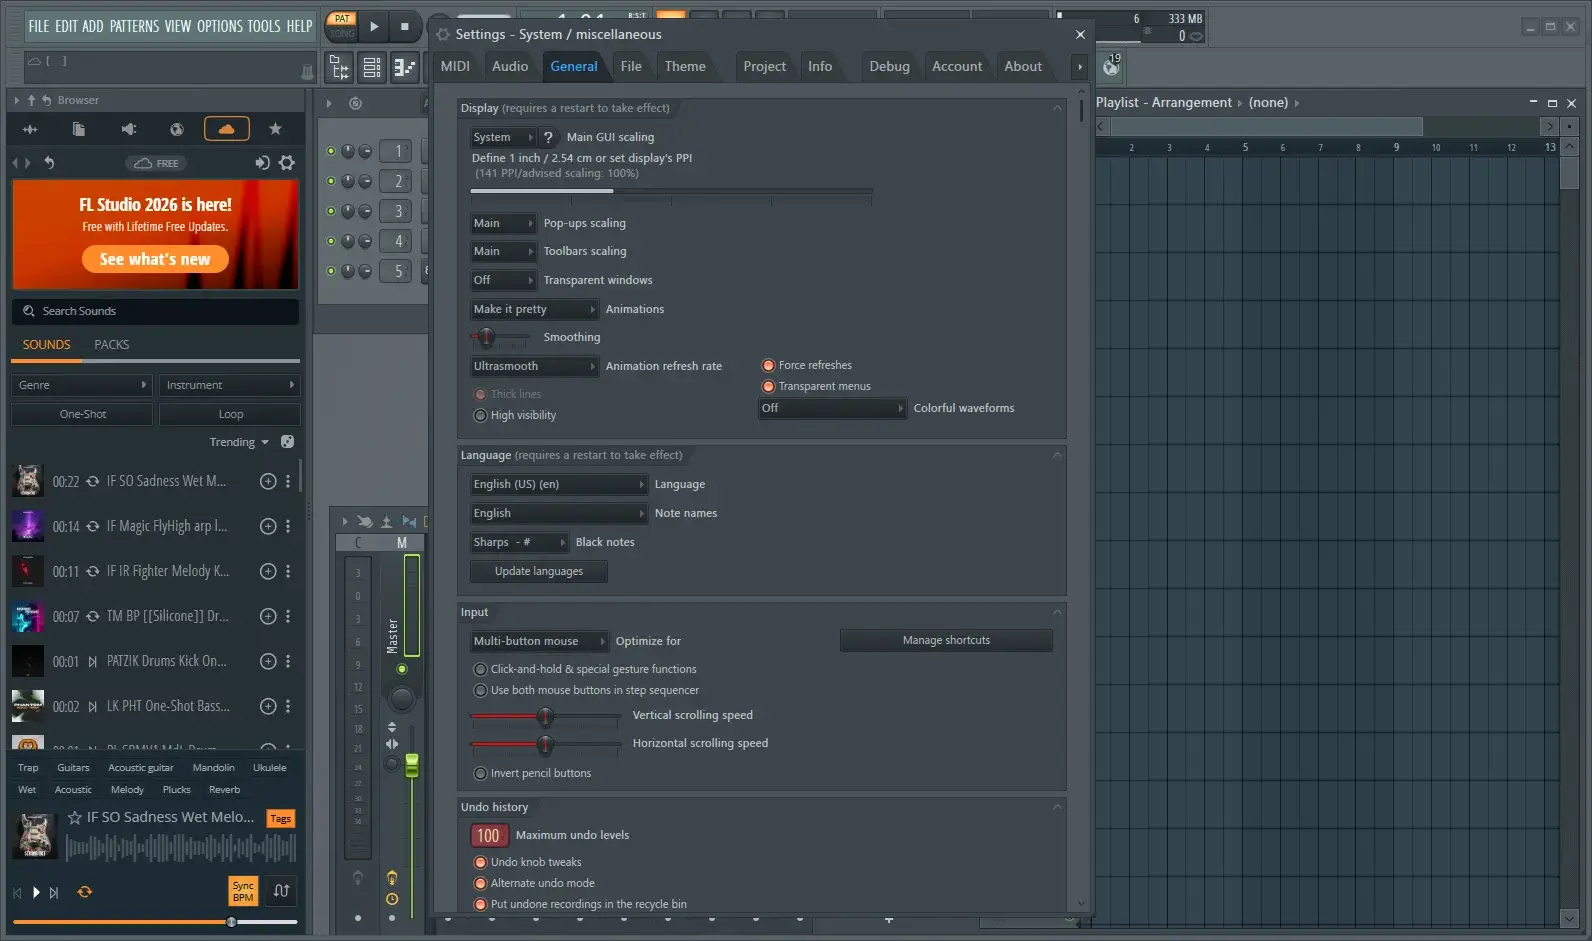The width and height of the screenshot is (1592, 941).
Task: Select the waveform tab icon in Browser
Action: point(30,129)
